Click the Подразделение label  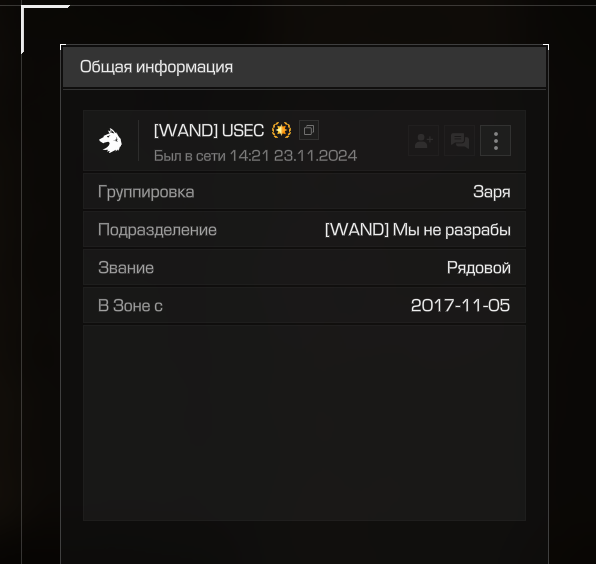[x=157, y=230]
